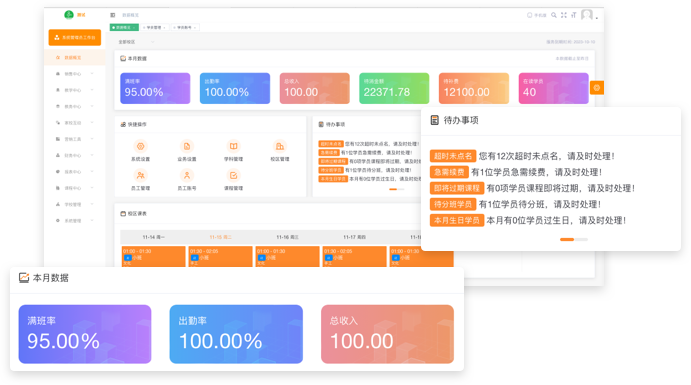Viewport: 691px width, 385px height.
Task: Click the 本月生日学员 tag in enlarged callout
Action: click(x=457, y=220)
